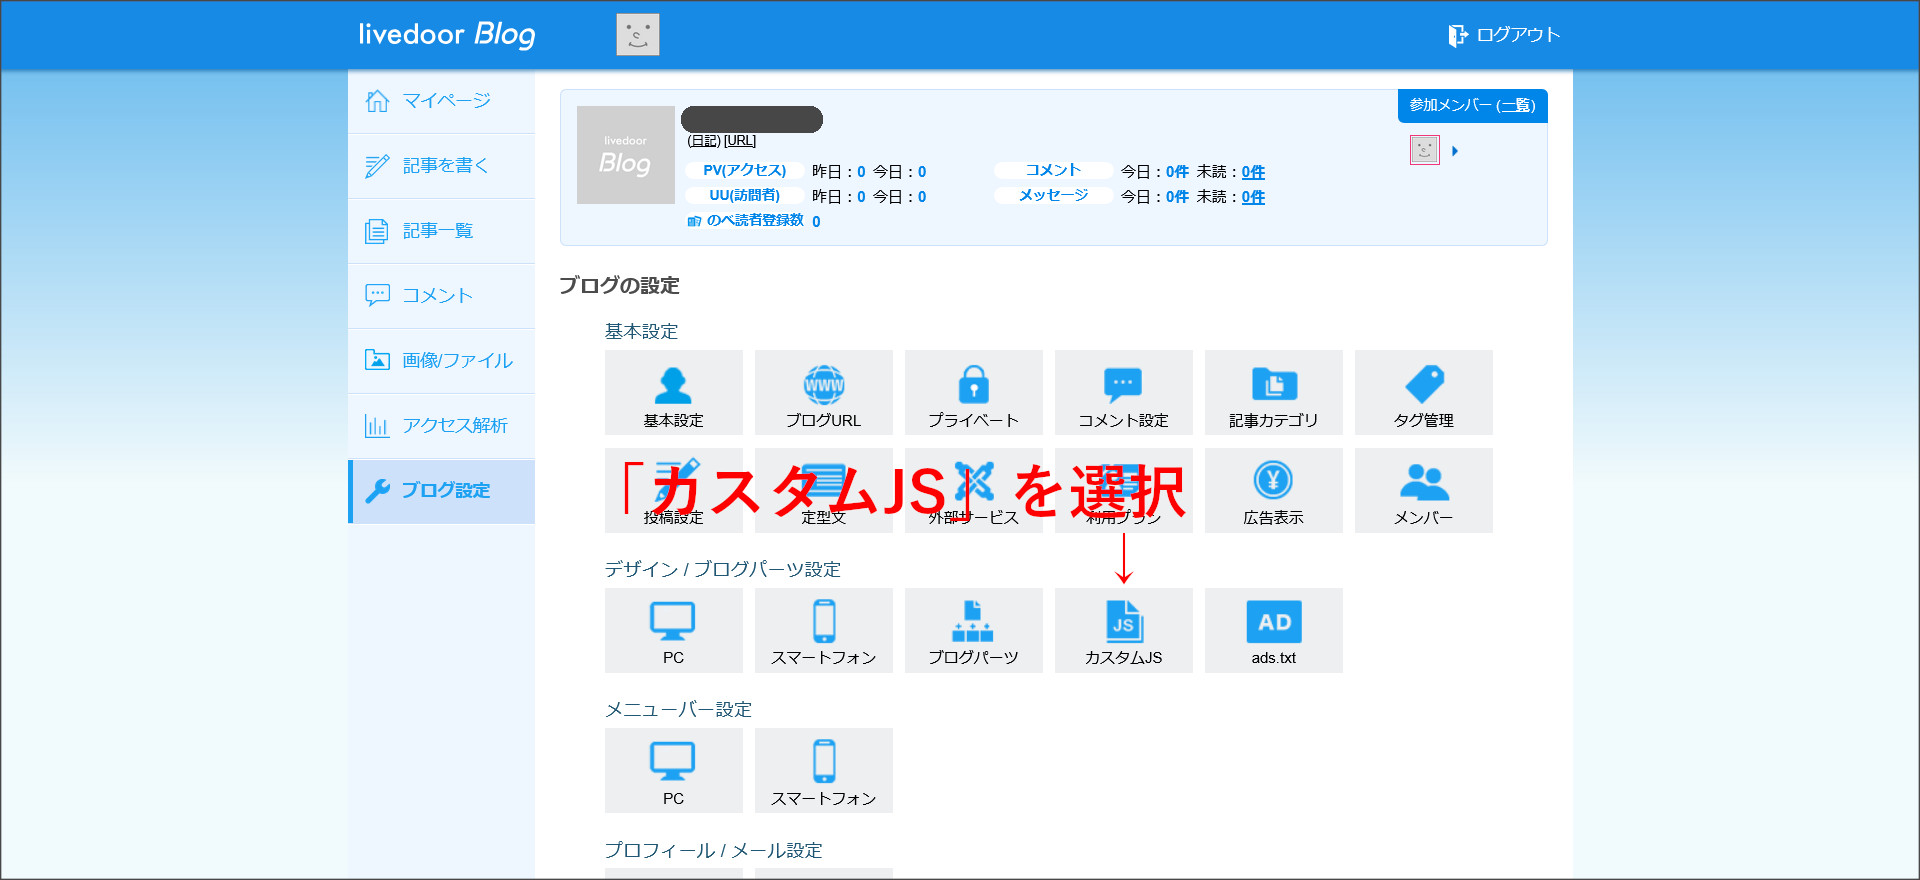Click the [URL] link under blog title
This screenshot has height=880, width=1920.
click(x=740, y=141)
